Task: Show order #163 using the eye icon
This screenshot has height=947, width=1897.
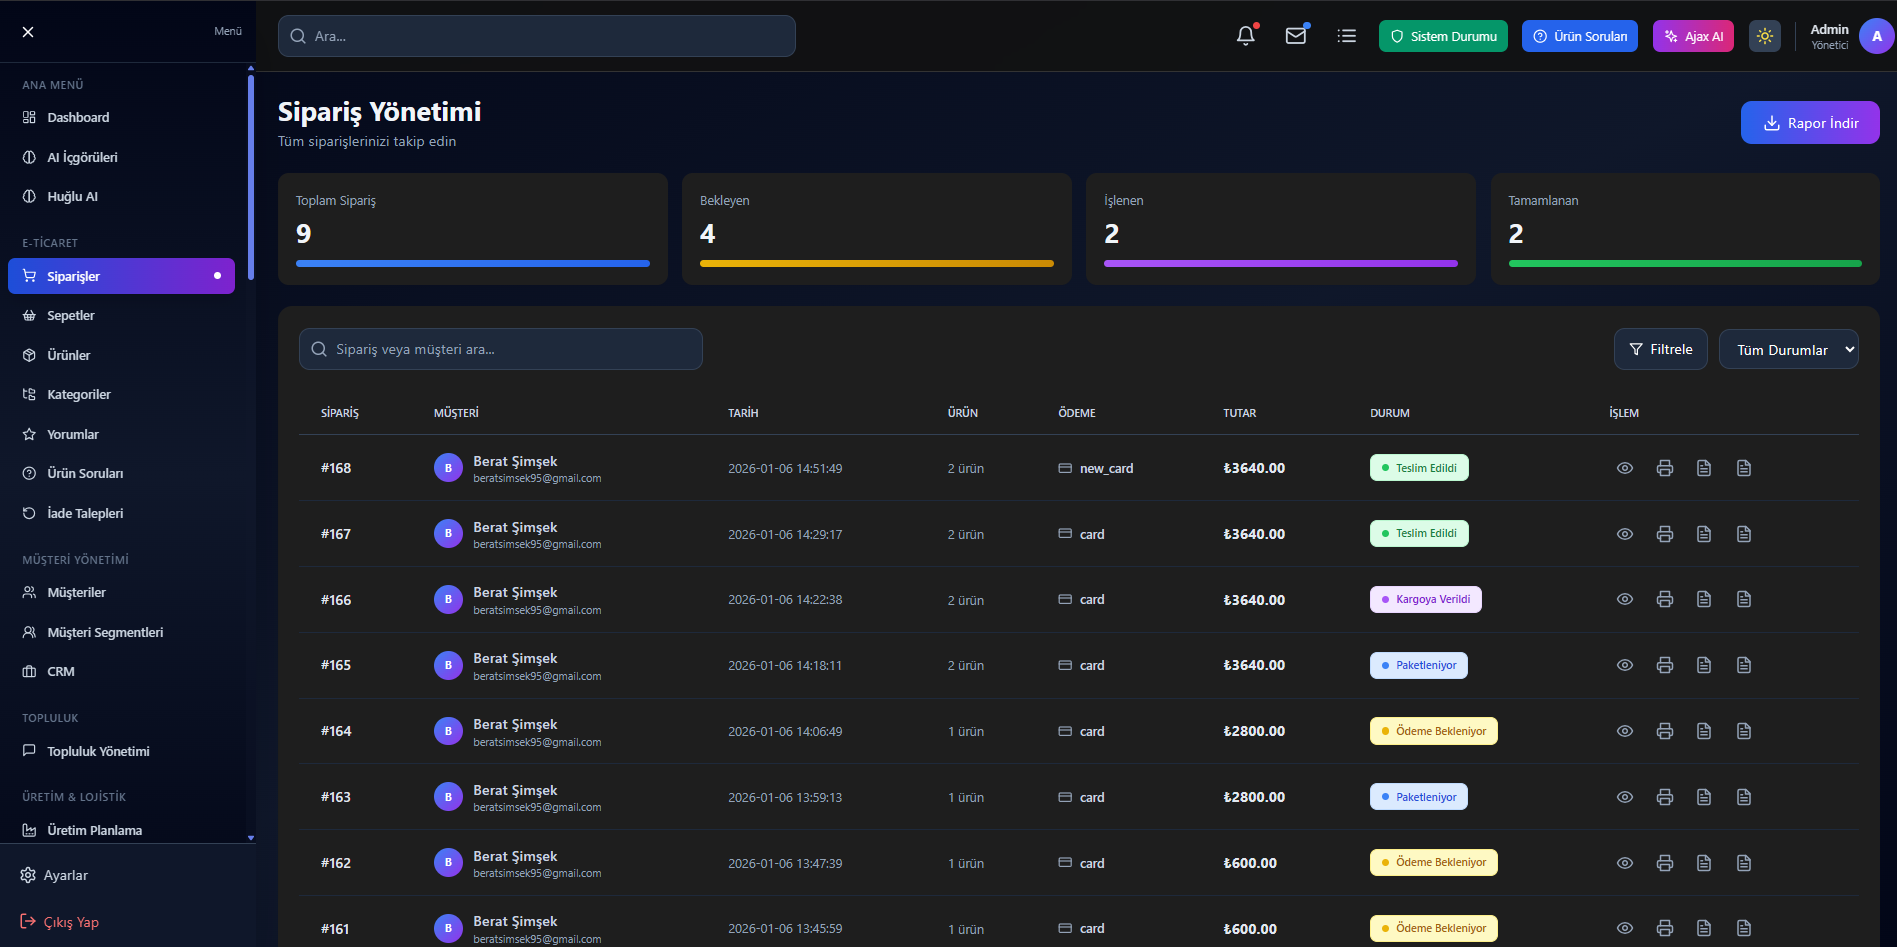Action: click(1625, 797)
